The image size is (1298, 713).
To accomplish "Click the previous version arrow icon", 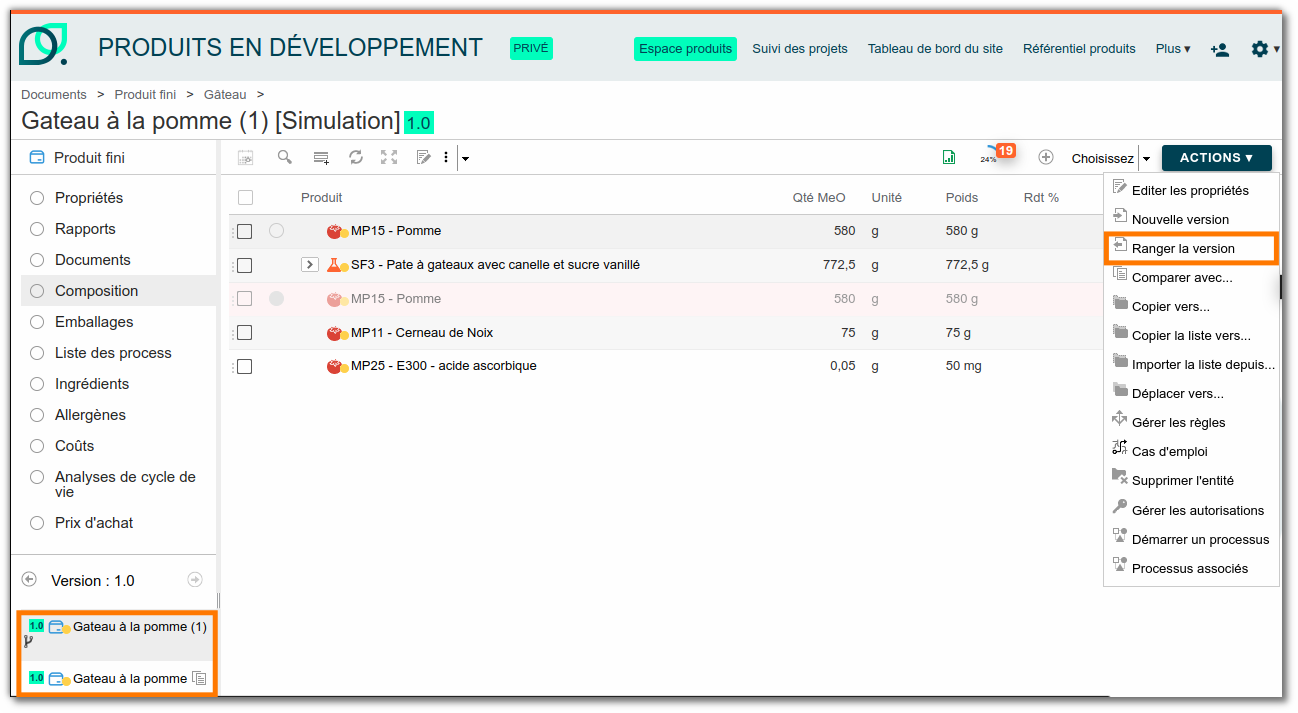I will pos(29,580).
